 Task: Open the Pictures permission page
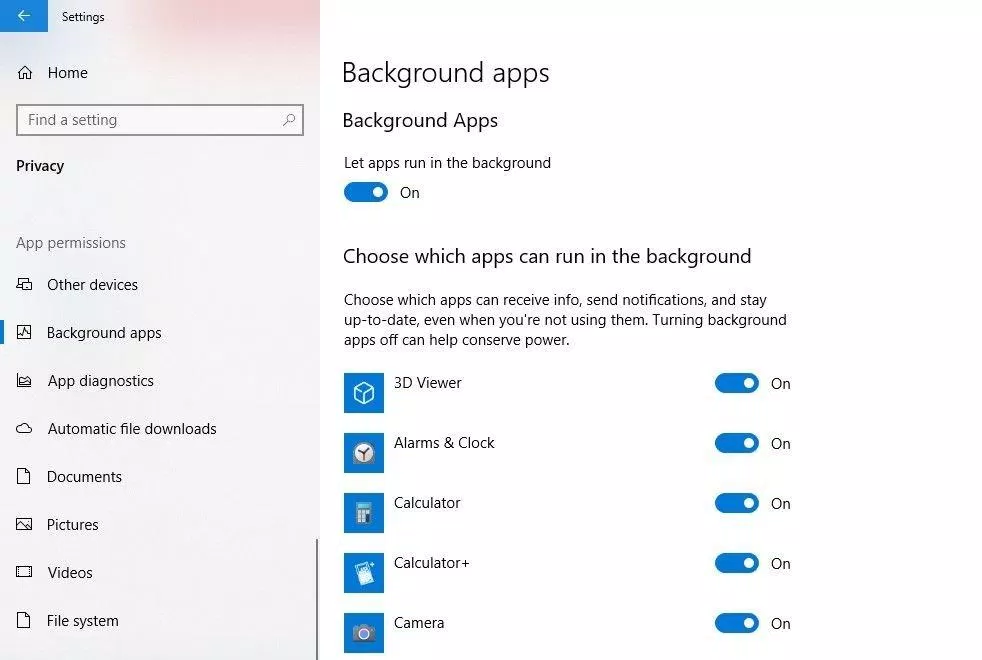(72, 524)
